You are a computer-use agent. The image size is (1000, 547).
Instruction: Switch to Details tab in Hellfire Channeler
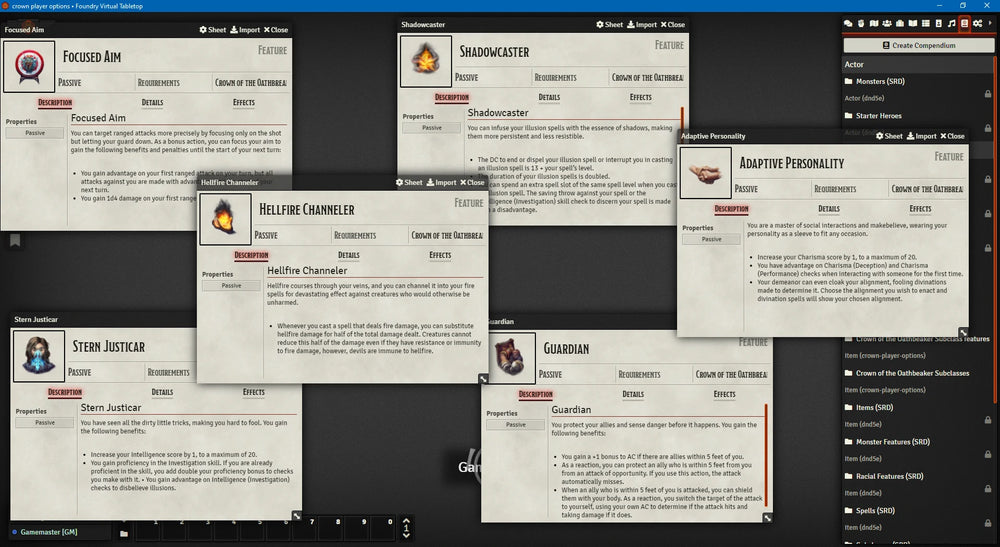(x=345, y=255)
